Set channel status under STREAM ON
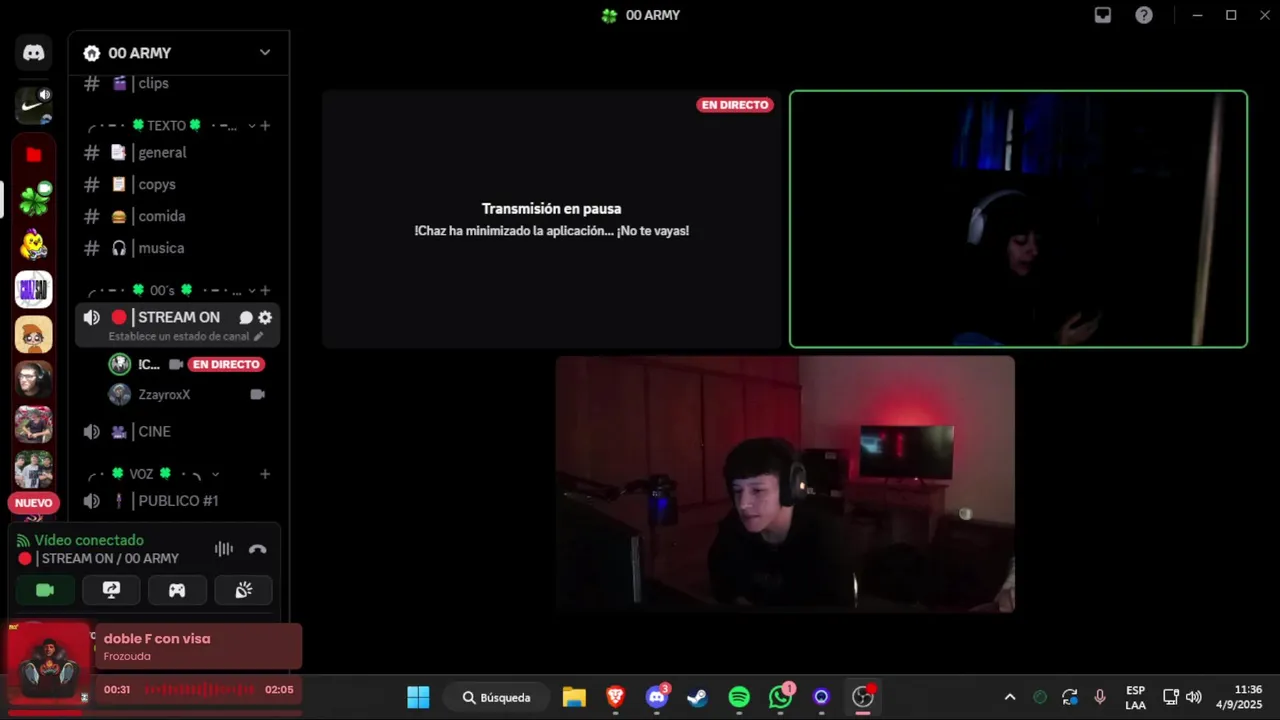Viewport: 1280px width, 720px height. pos(186,336)
